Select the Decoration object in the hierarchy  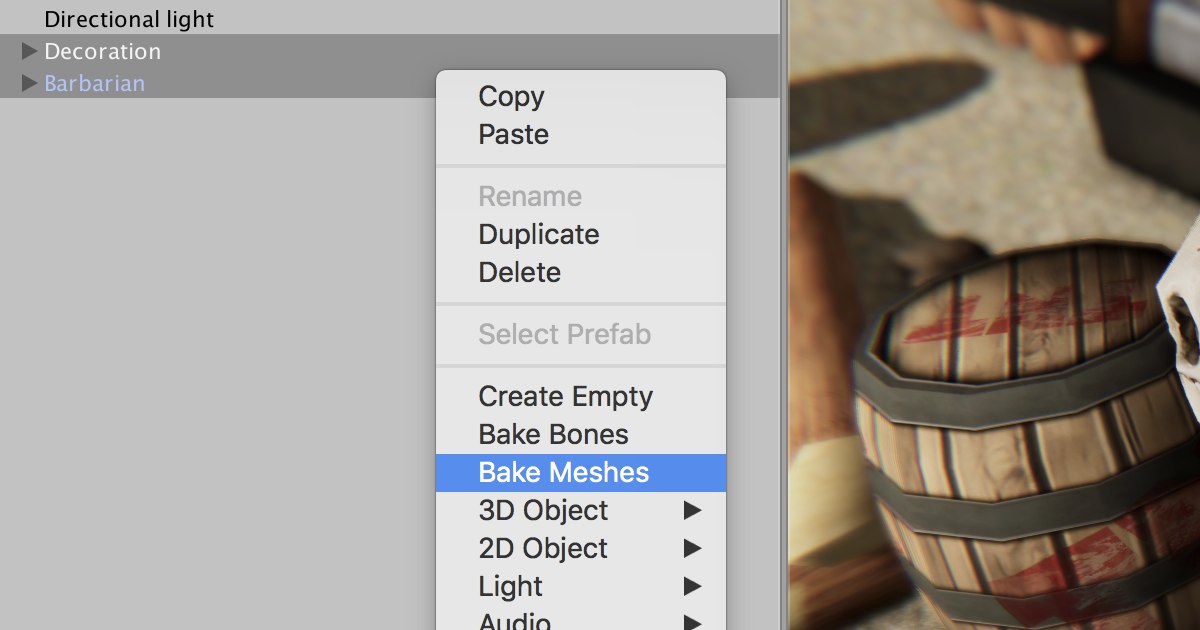102,51
